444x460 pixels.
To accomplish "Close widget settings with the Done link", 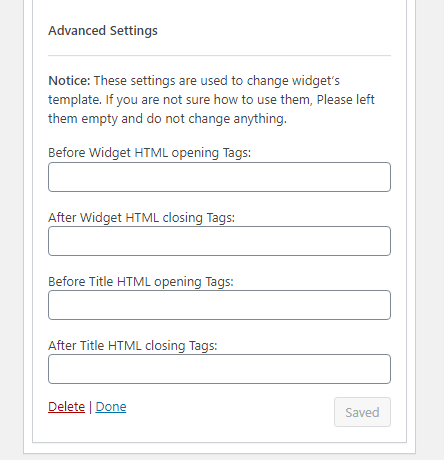I will coord(111,407).
